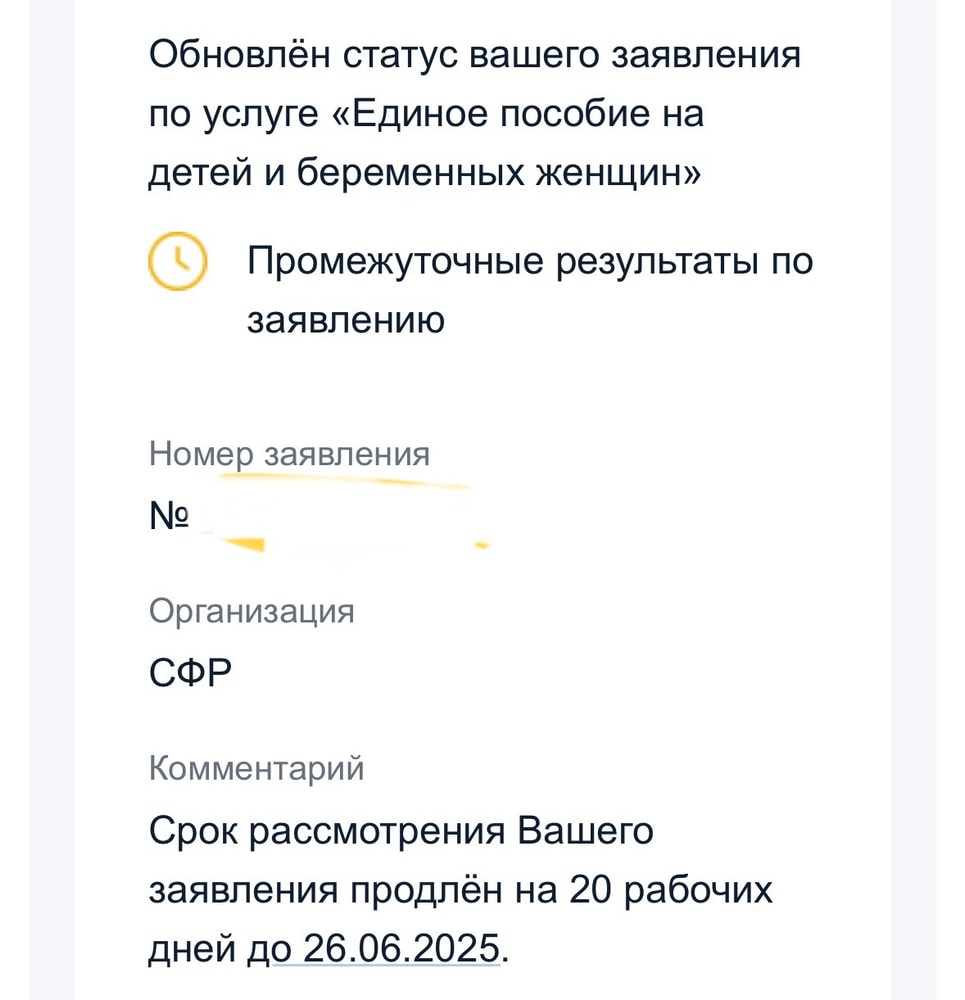Click the hidden application number area
Image resolution: width=965 pixels, height=1000 pixels.
tap(344, 517)
